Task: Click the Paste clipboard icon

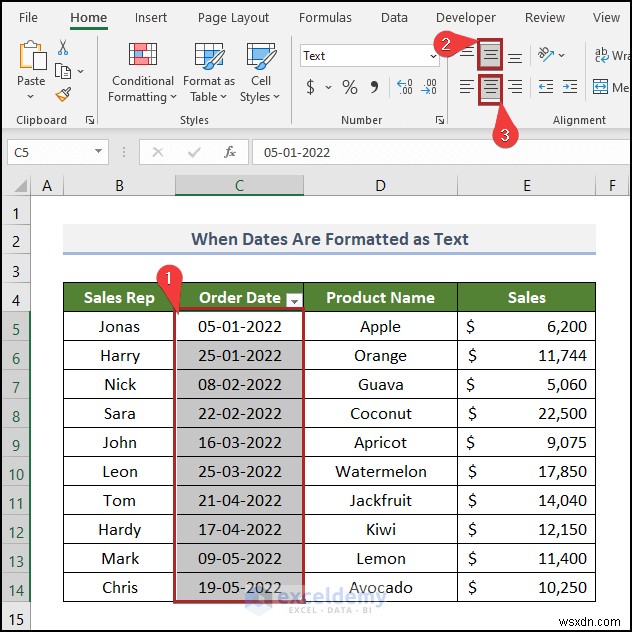Action: 32,55
